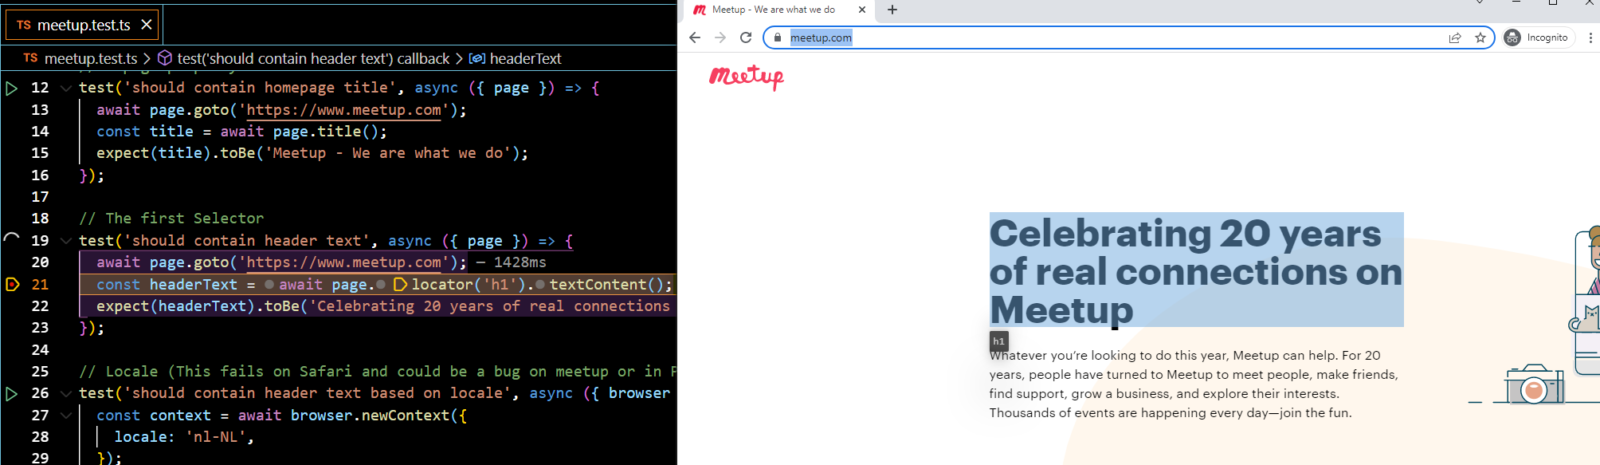Screen dimensions: 1600x465
Task: Open the test callback breadcrumb item
Action: coord(303,59)
